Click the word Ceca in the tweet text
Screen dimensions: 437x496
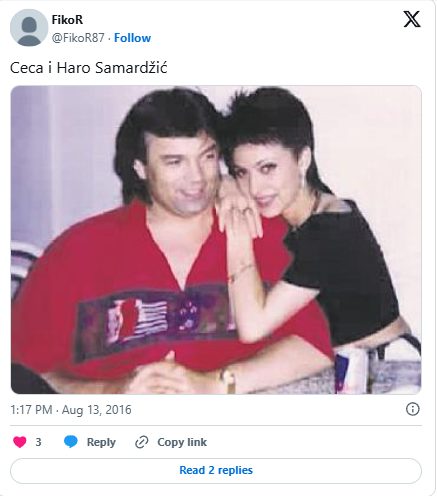pos(27,68)
